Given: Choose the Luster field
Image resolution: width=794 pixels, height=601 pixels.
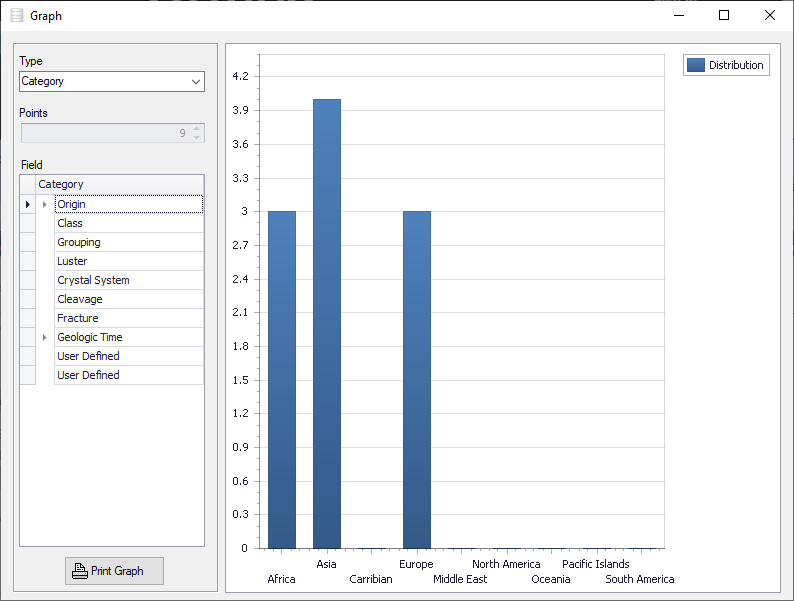Looking at the screenshot, I should point(129,261).
